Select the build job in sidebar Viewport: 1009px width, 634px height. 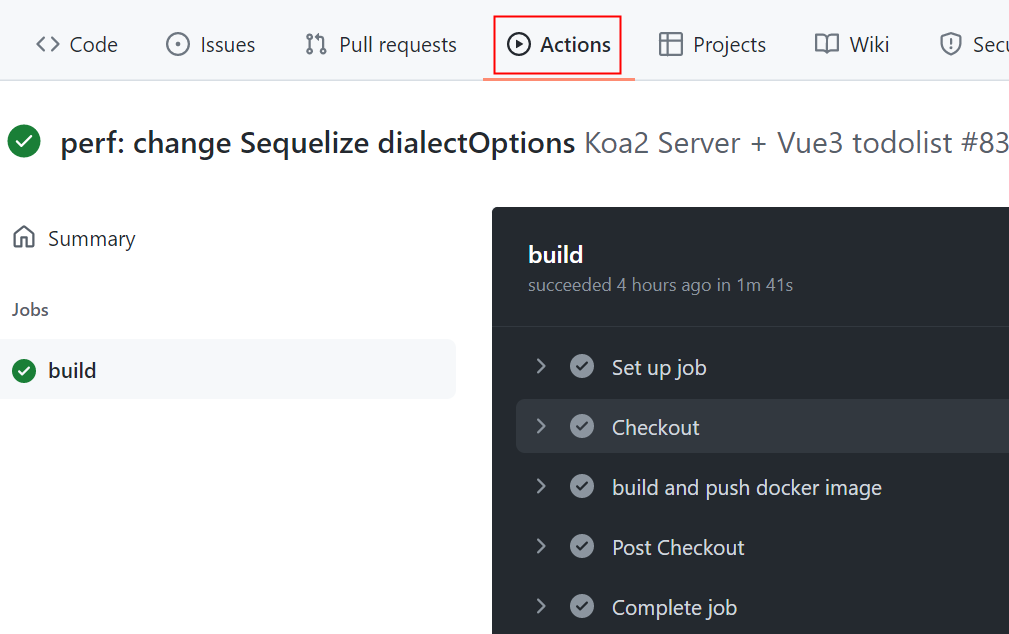72,371
